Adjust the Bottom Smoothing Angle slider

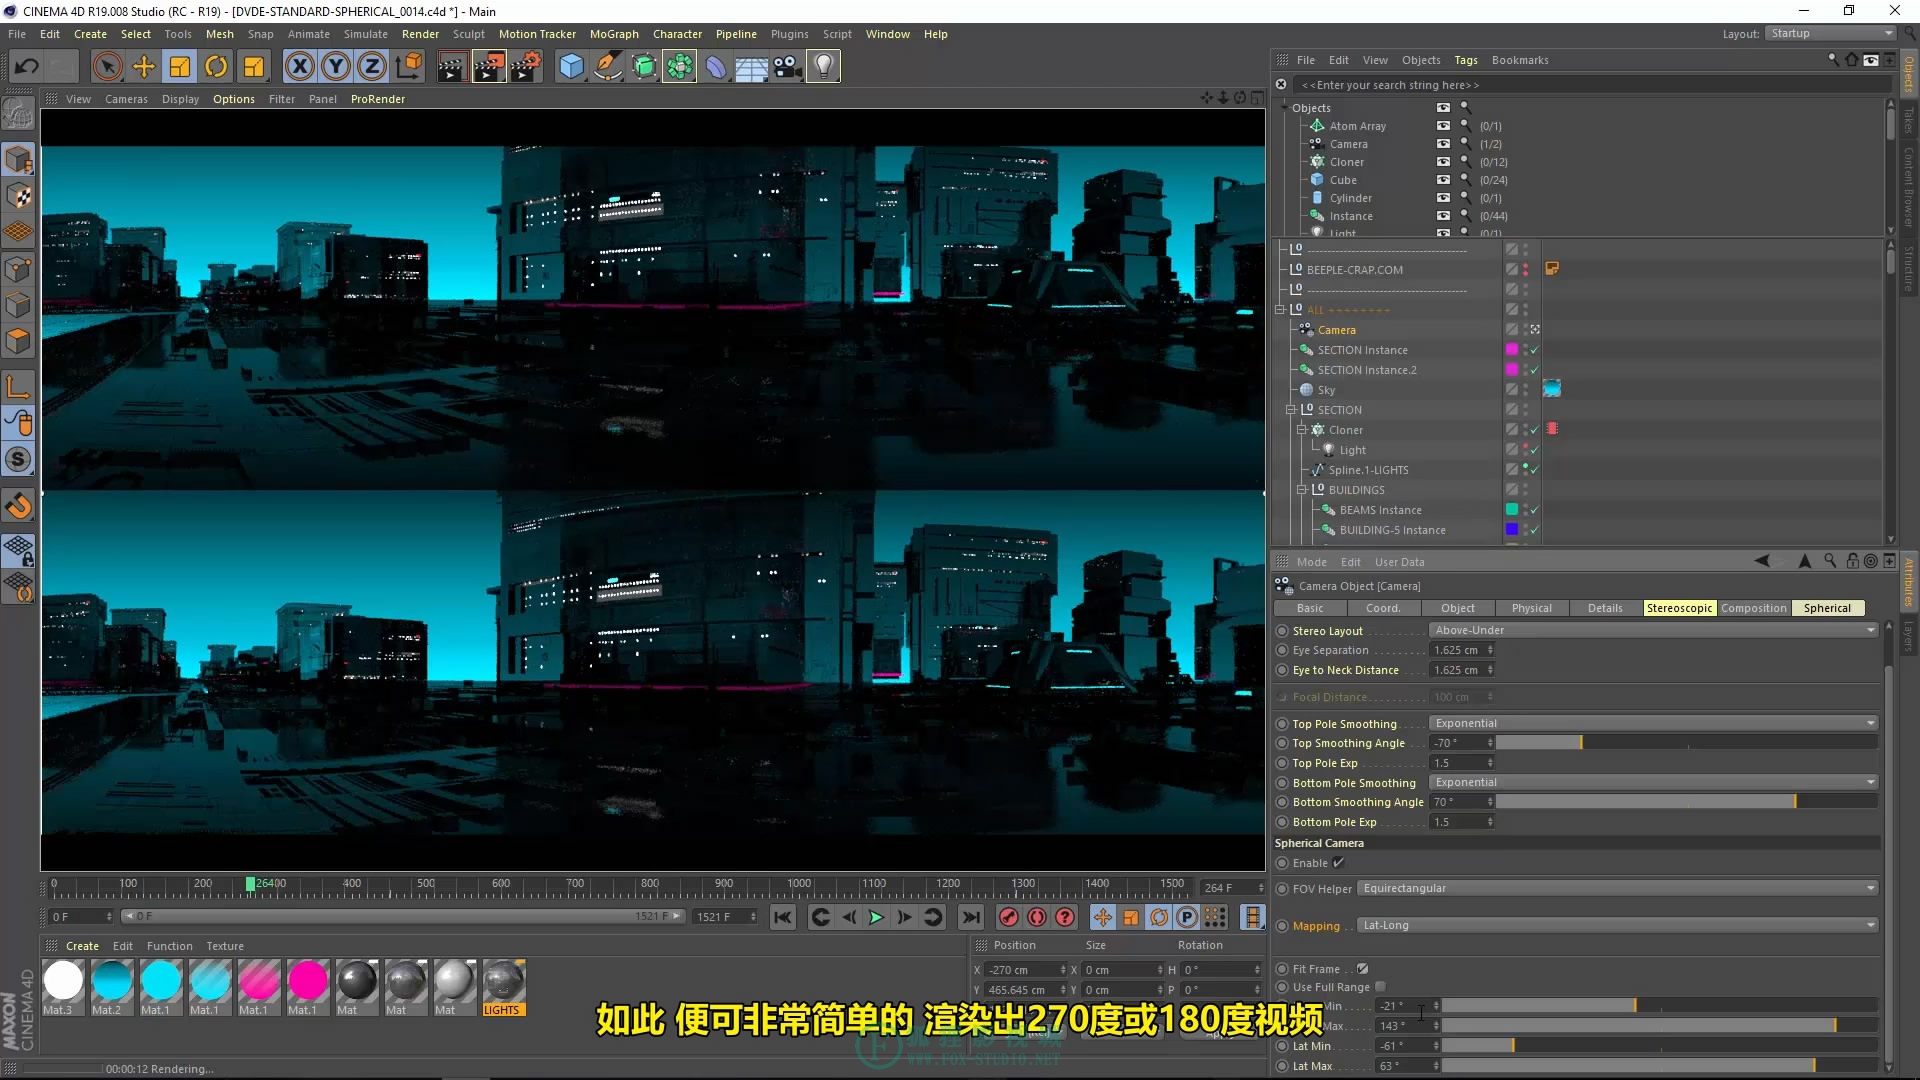coord(1687,802)
